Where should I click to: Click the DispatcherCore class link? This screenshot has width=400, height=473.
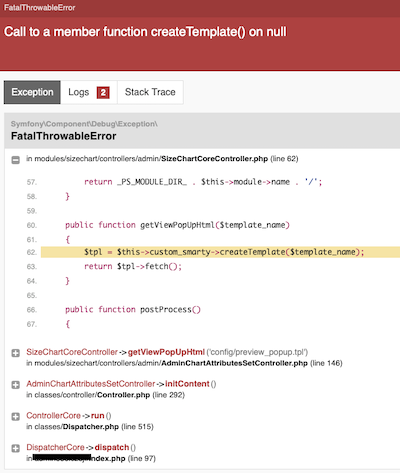(x=55, y=447)
